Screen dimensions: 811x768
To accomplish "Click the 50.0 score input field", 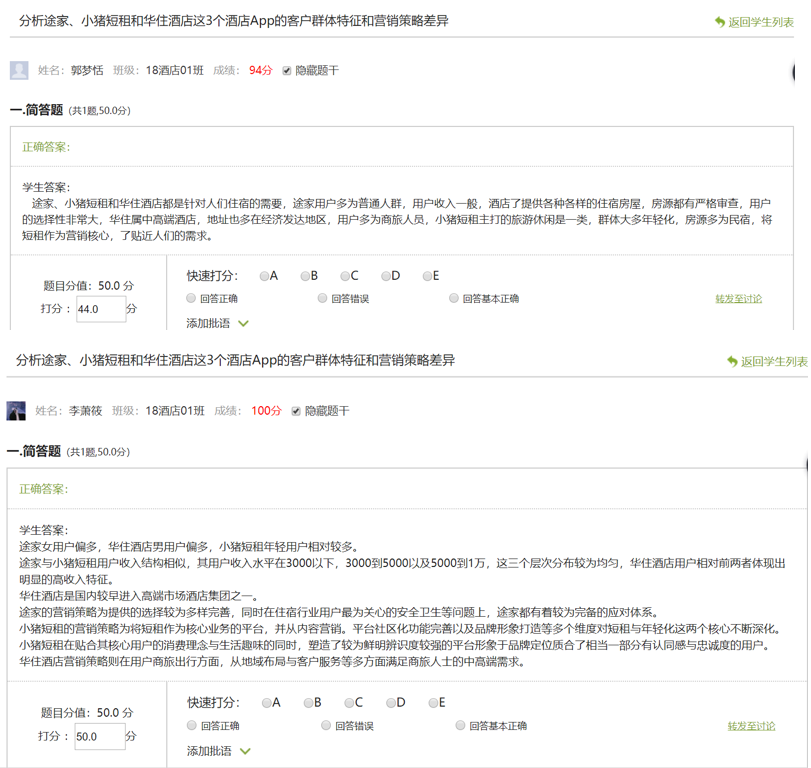I will click(x=99, y=736).
